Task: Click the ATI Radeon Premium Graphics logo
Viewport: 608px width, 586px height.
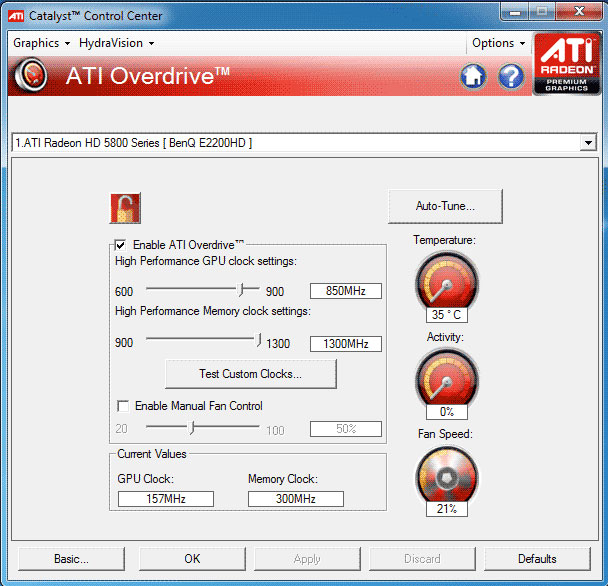Action: click(567, 64)
